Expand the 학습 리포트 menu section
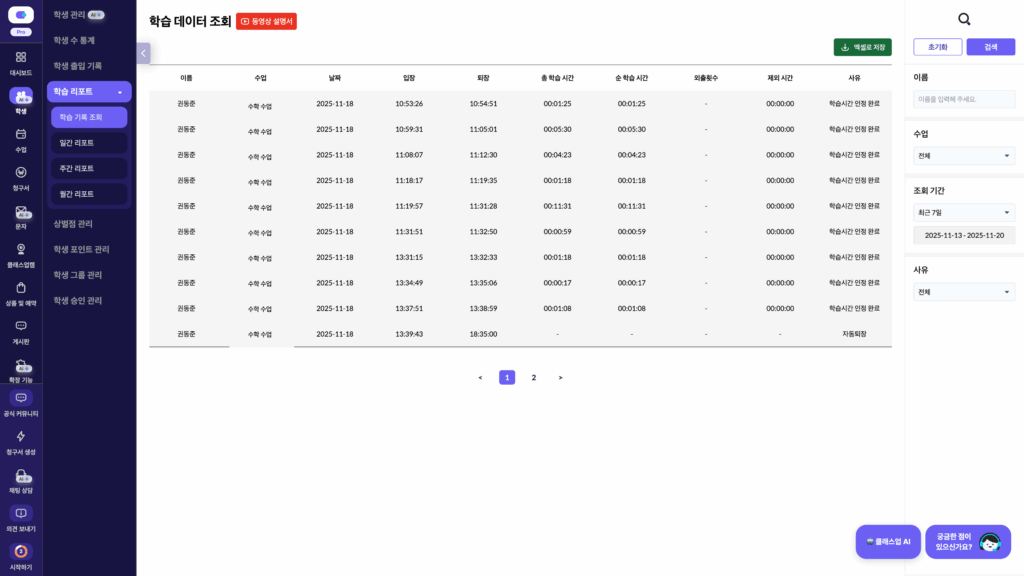This screenshot has width=1024, height=576. click(x=89, y=92)
